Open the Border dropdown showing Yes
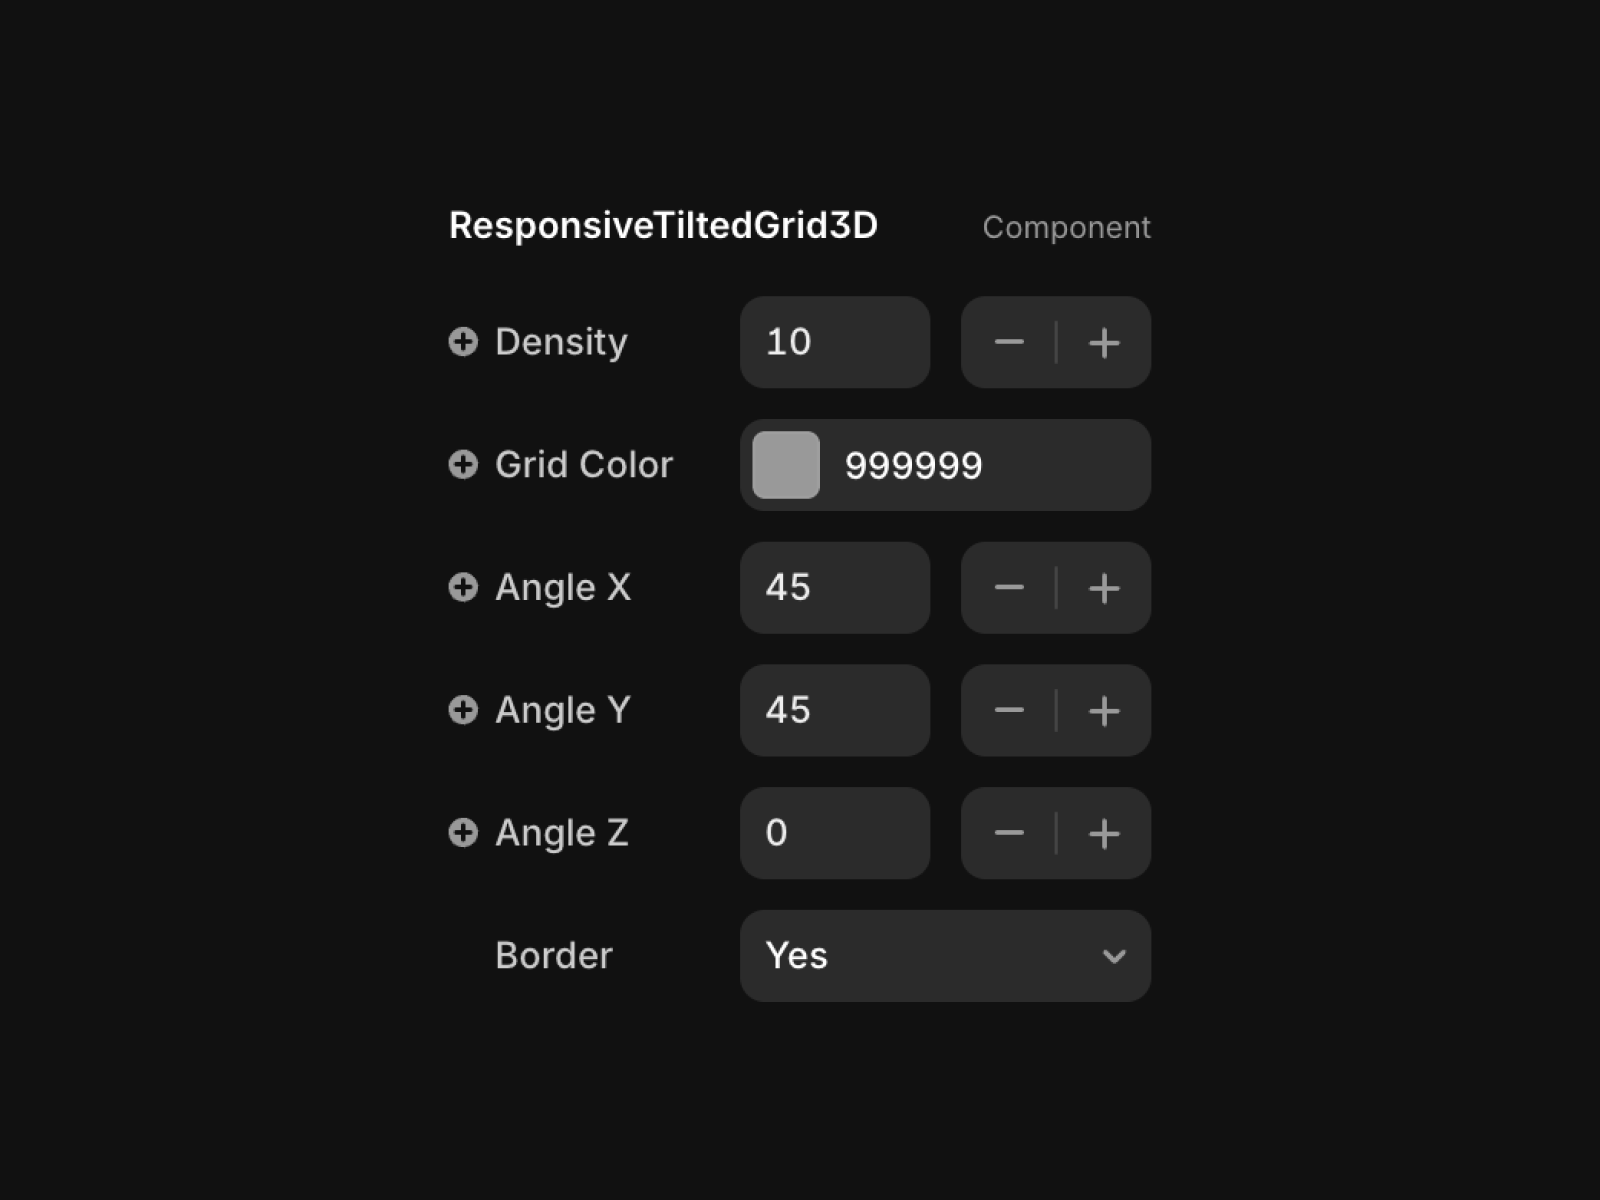1600x1200 pixels. click(945, 956)
